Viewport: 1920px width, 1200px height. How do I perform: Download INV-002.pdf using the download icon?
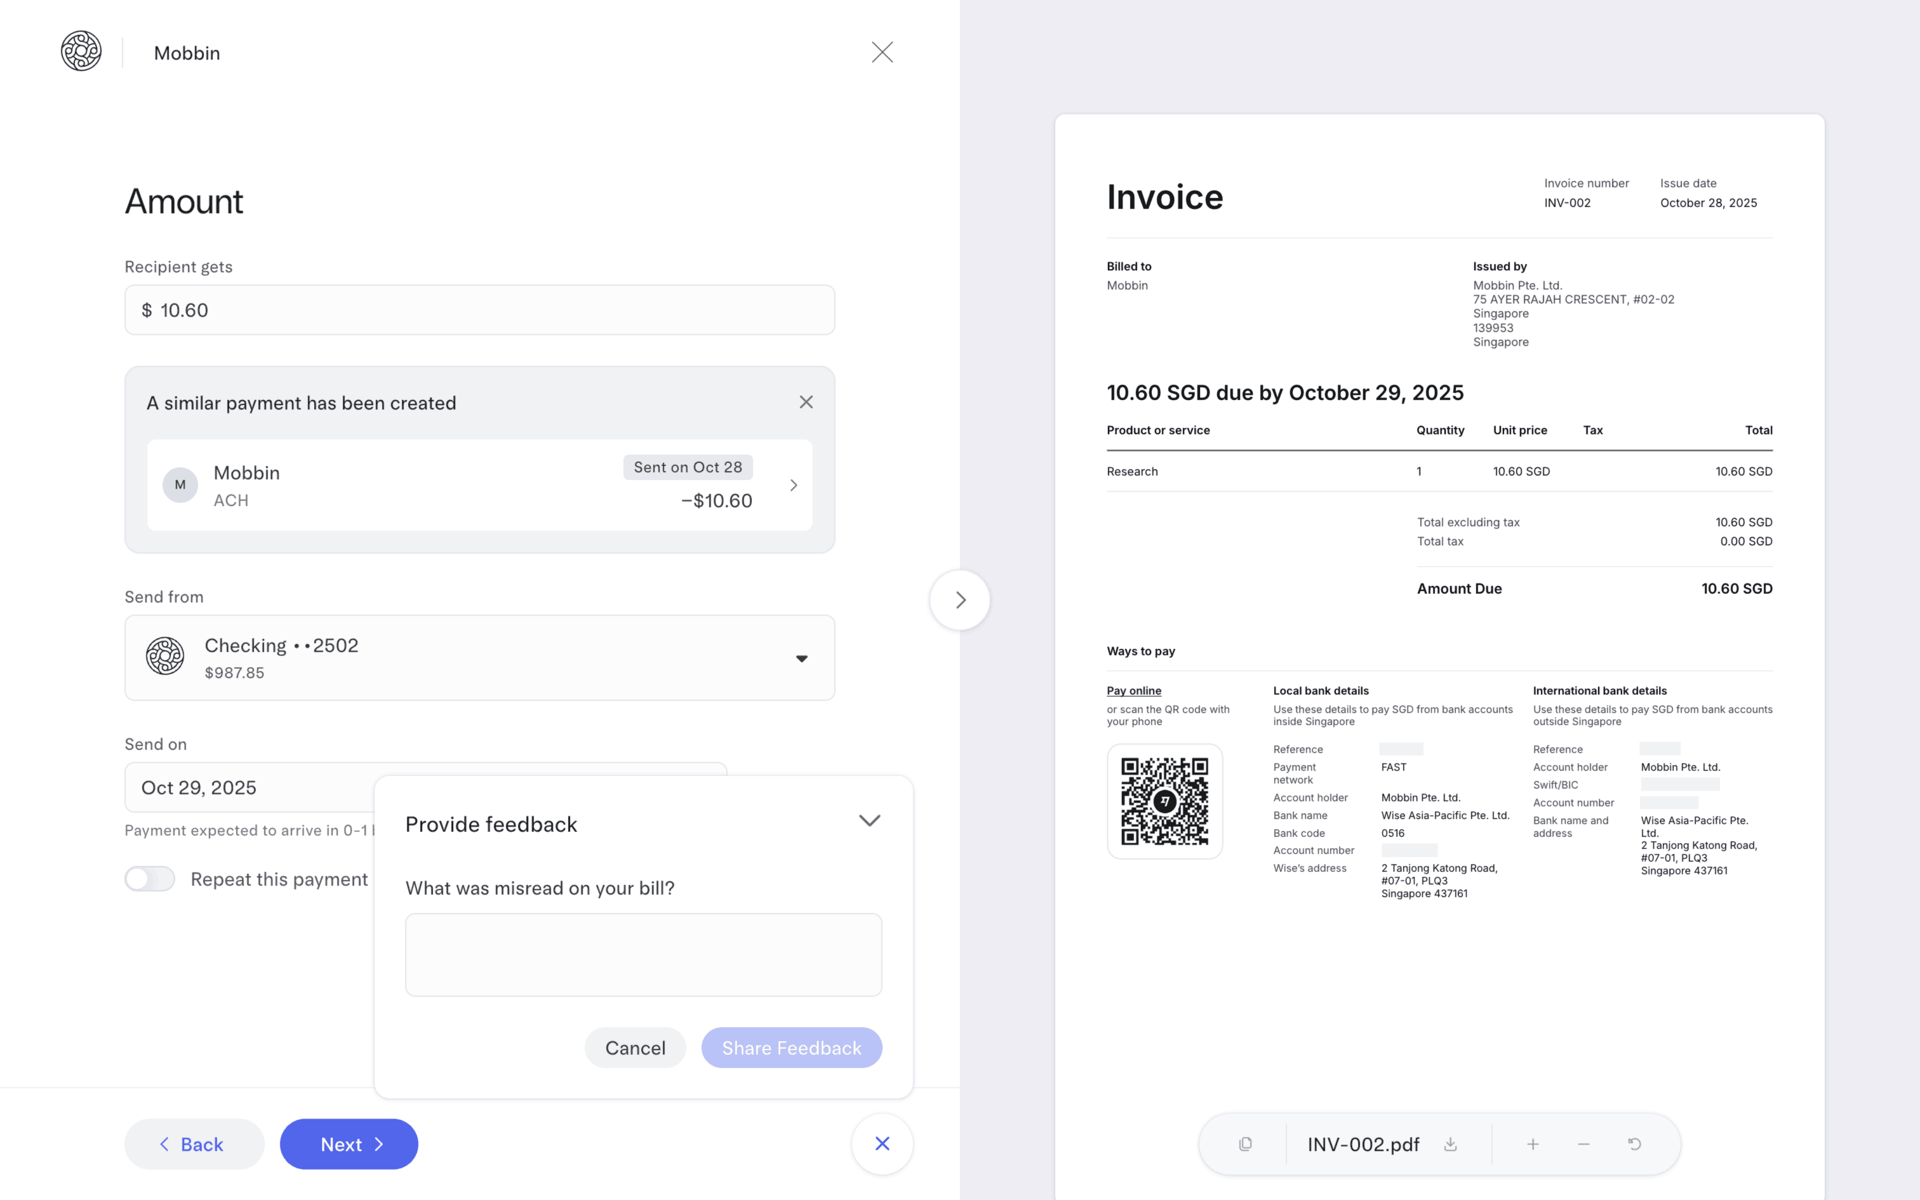click(1450, 1144)
